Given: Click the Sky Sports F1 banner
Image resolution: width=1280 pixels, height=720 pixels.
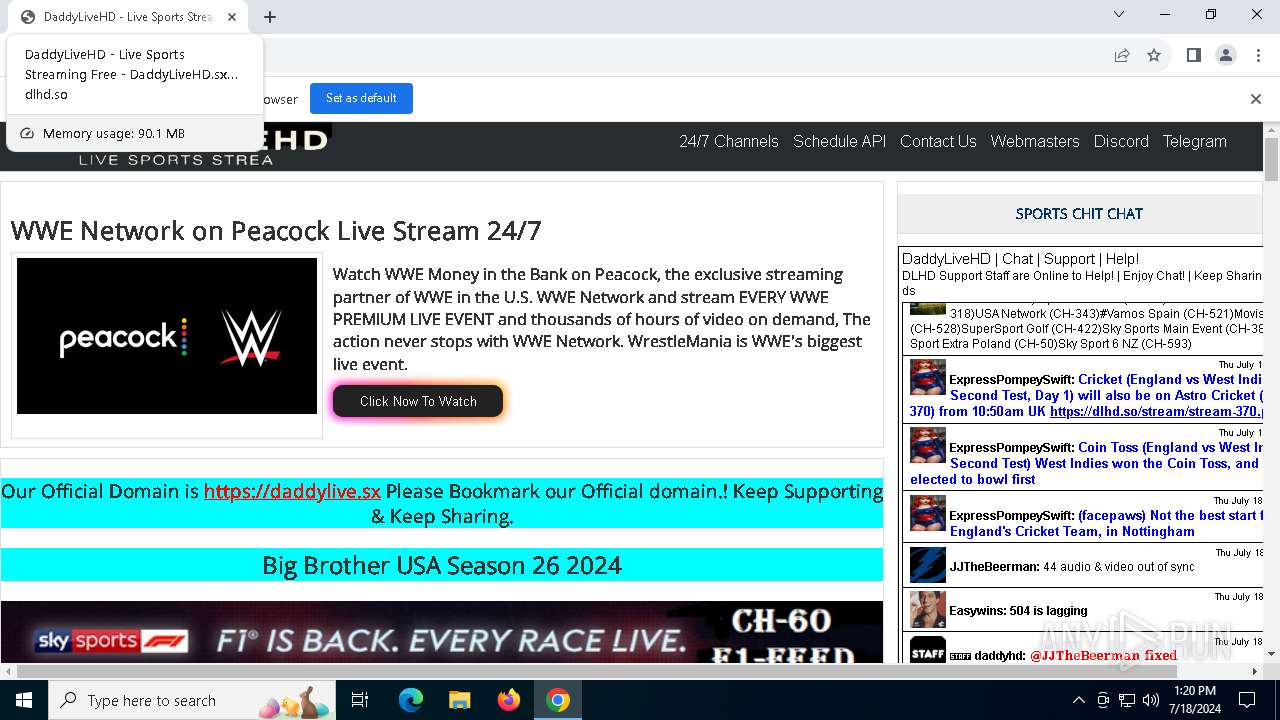Looking at the screenshot, I should [x=442, y=633].
